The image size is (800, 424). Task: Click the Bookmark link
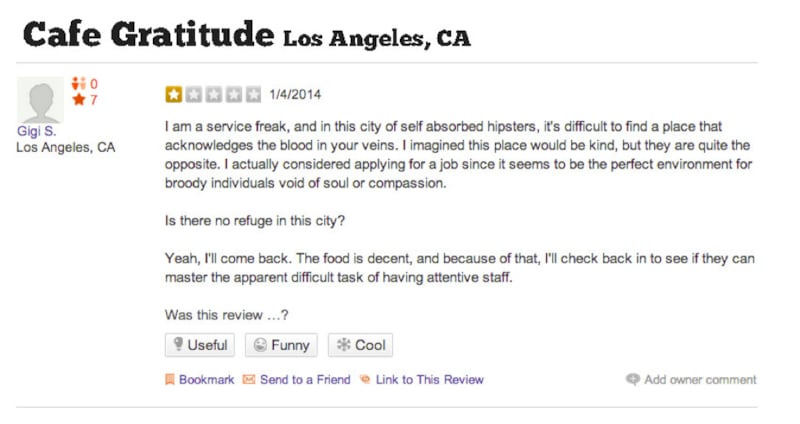(x=206, y=380)
